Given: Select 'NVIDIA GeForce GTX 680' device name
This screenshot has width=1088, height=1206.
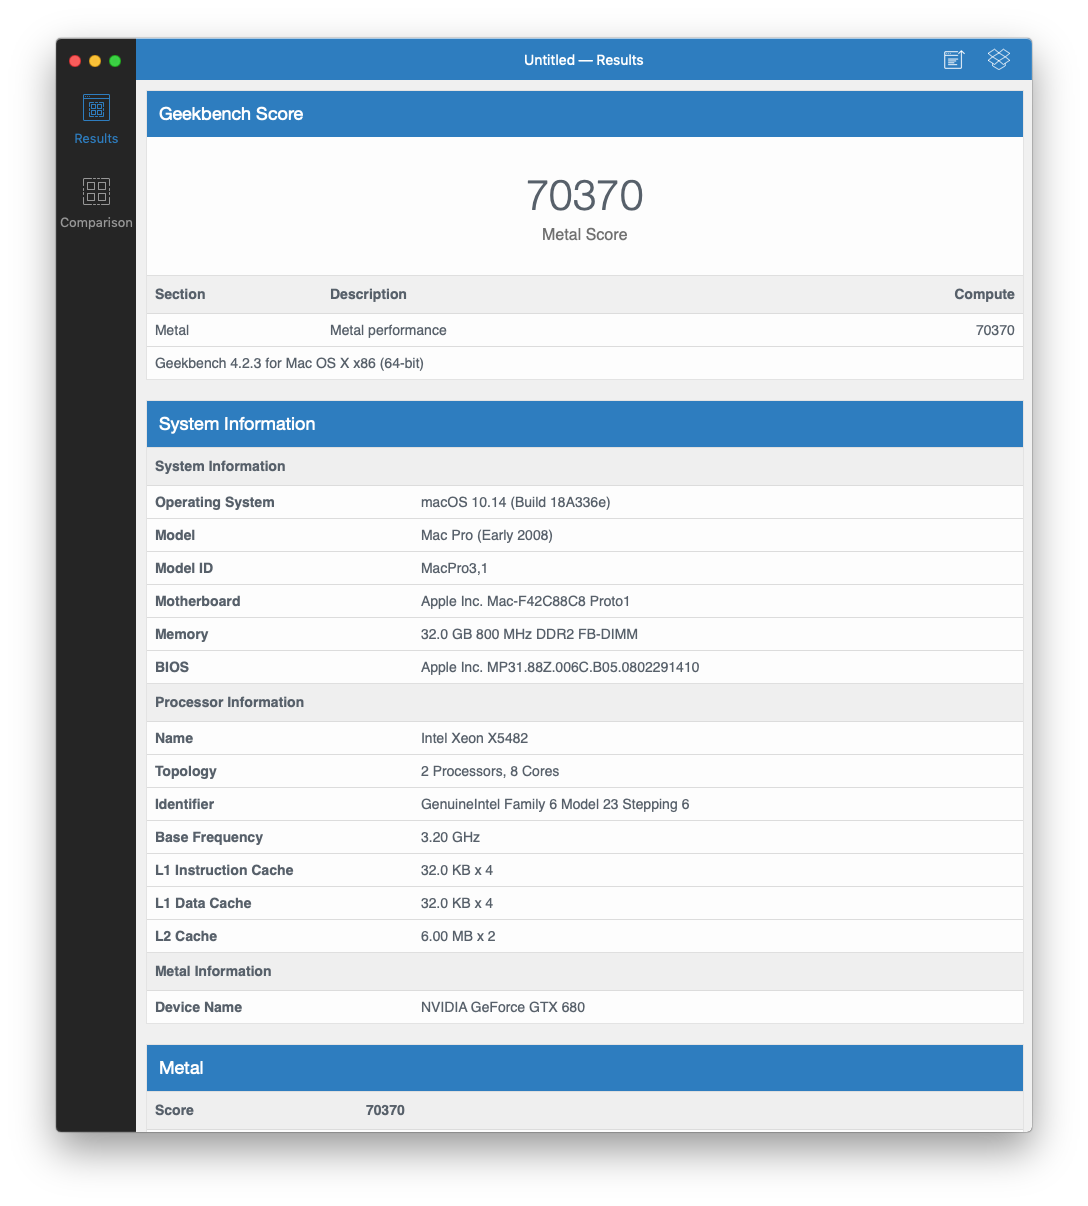Looking at the screenshot, I should [x=503, y=1007].
